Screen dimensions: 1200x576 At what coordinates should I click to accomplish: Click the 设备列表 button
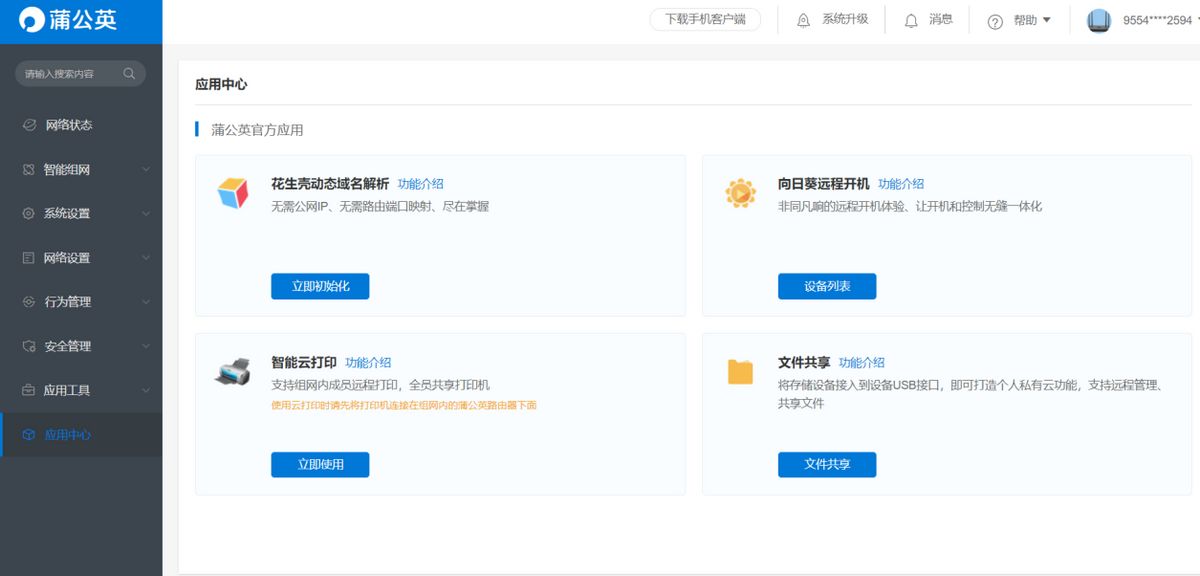click(827, 286)
